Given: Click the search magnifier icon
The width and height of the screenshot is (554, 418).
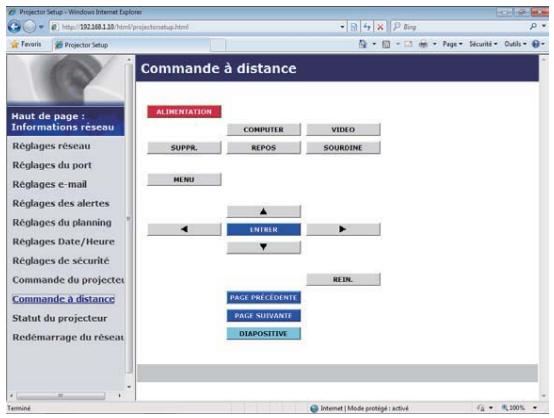Looking at the screenshot, I should point(533,26).
